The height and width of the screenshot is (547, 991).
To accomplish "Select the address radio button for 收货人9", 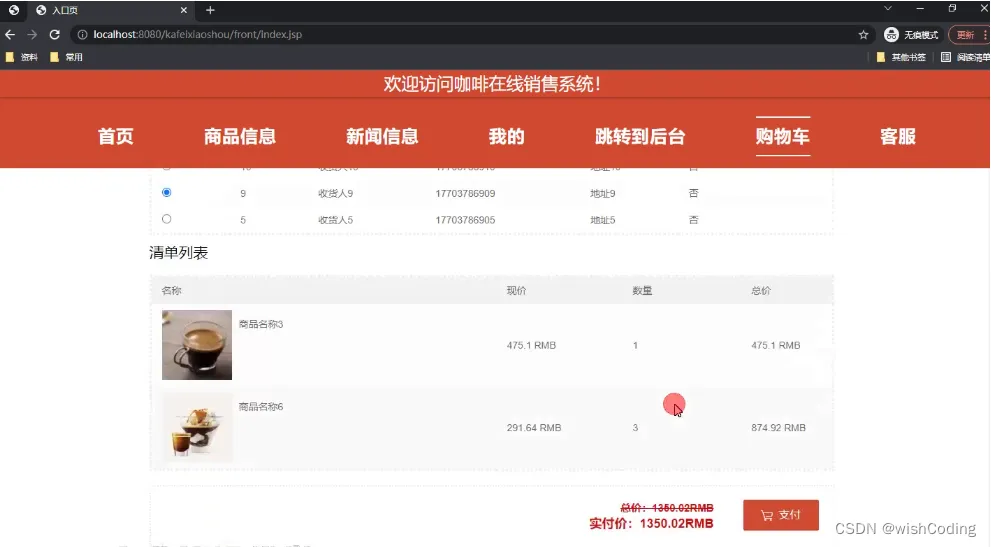I will [x=166, y=192].
